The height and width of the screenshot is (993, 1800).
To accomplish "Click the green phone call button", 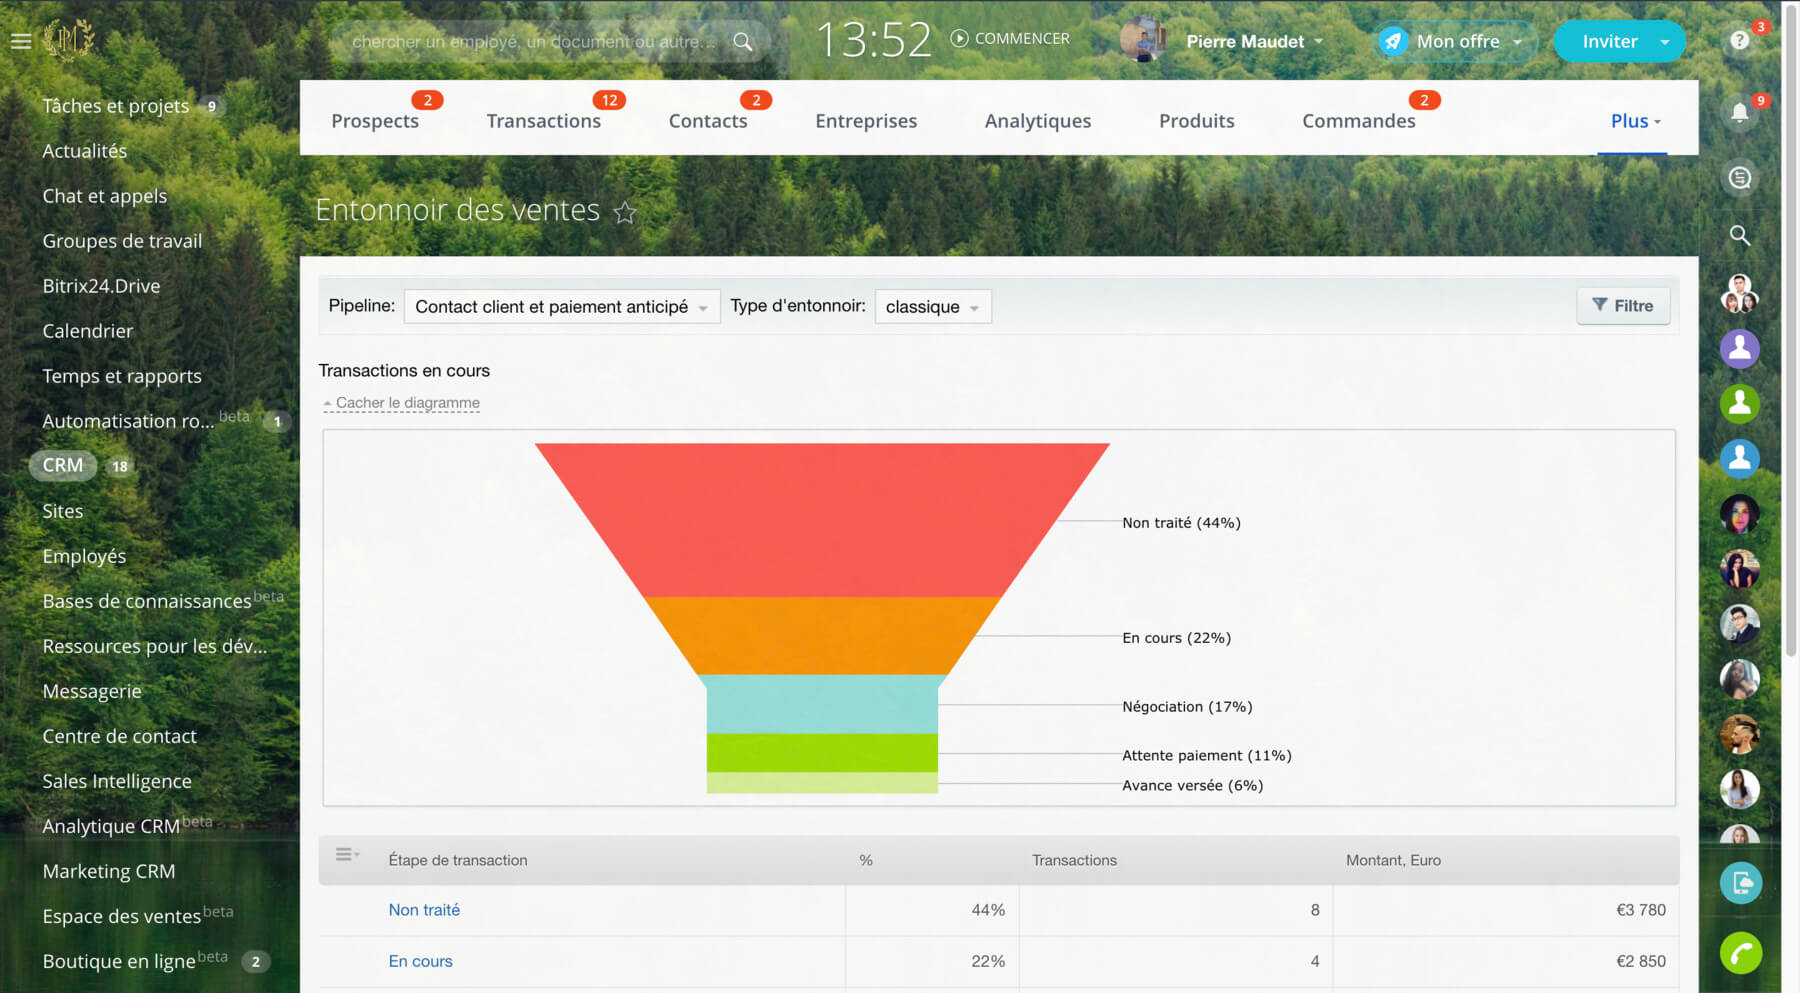I will tap(1740, 952).
